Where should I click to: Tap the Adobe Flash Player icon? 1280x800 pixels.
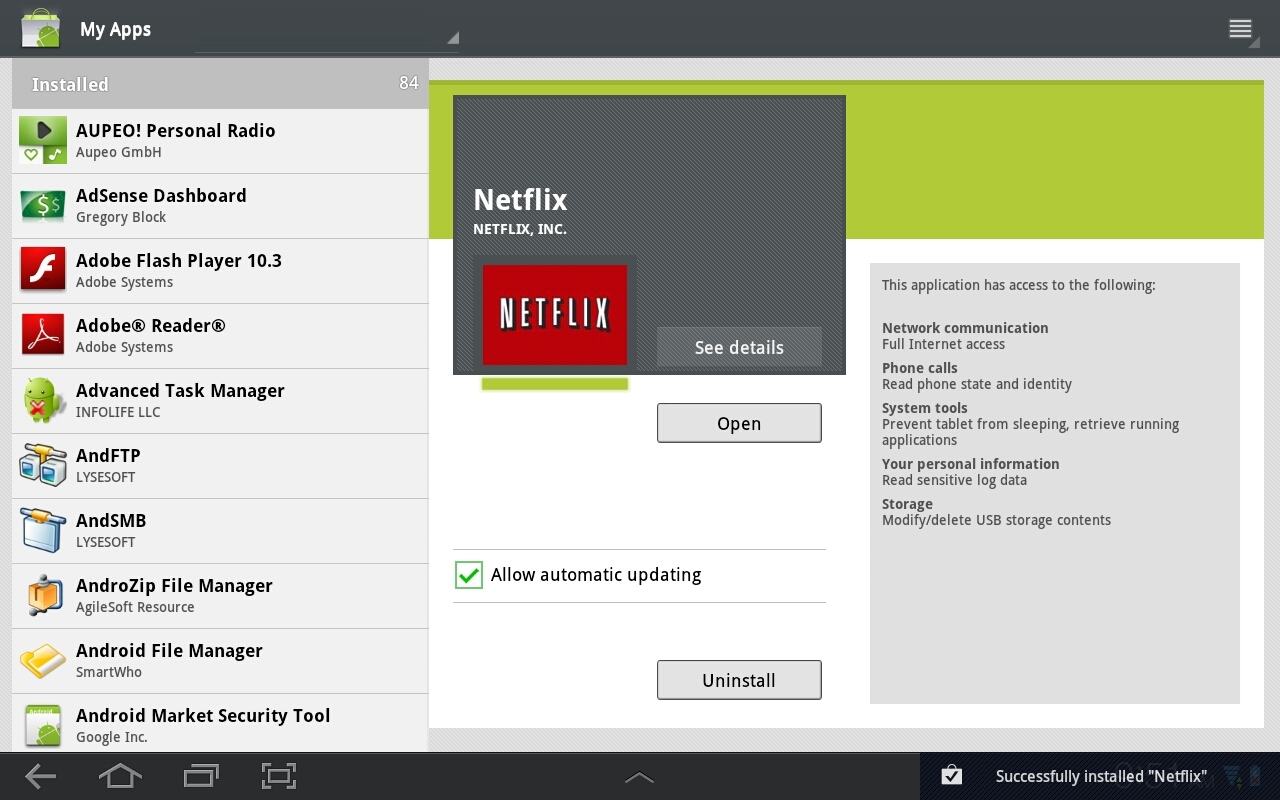pyautogui.click(x=43, y=271)
